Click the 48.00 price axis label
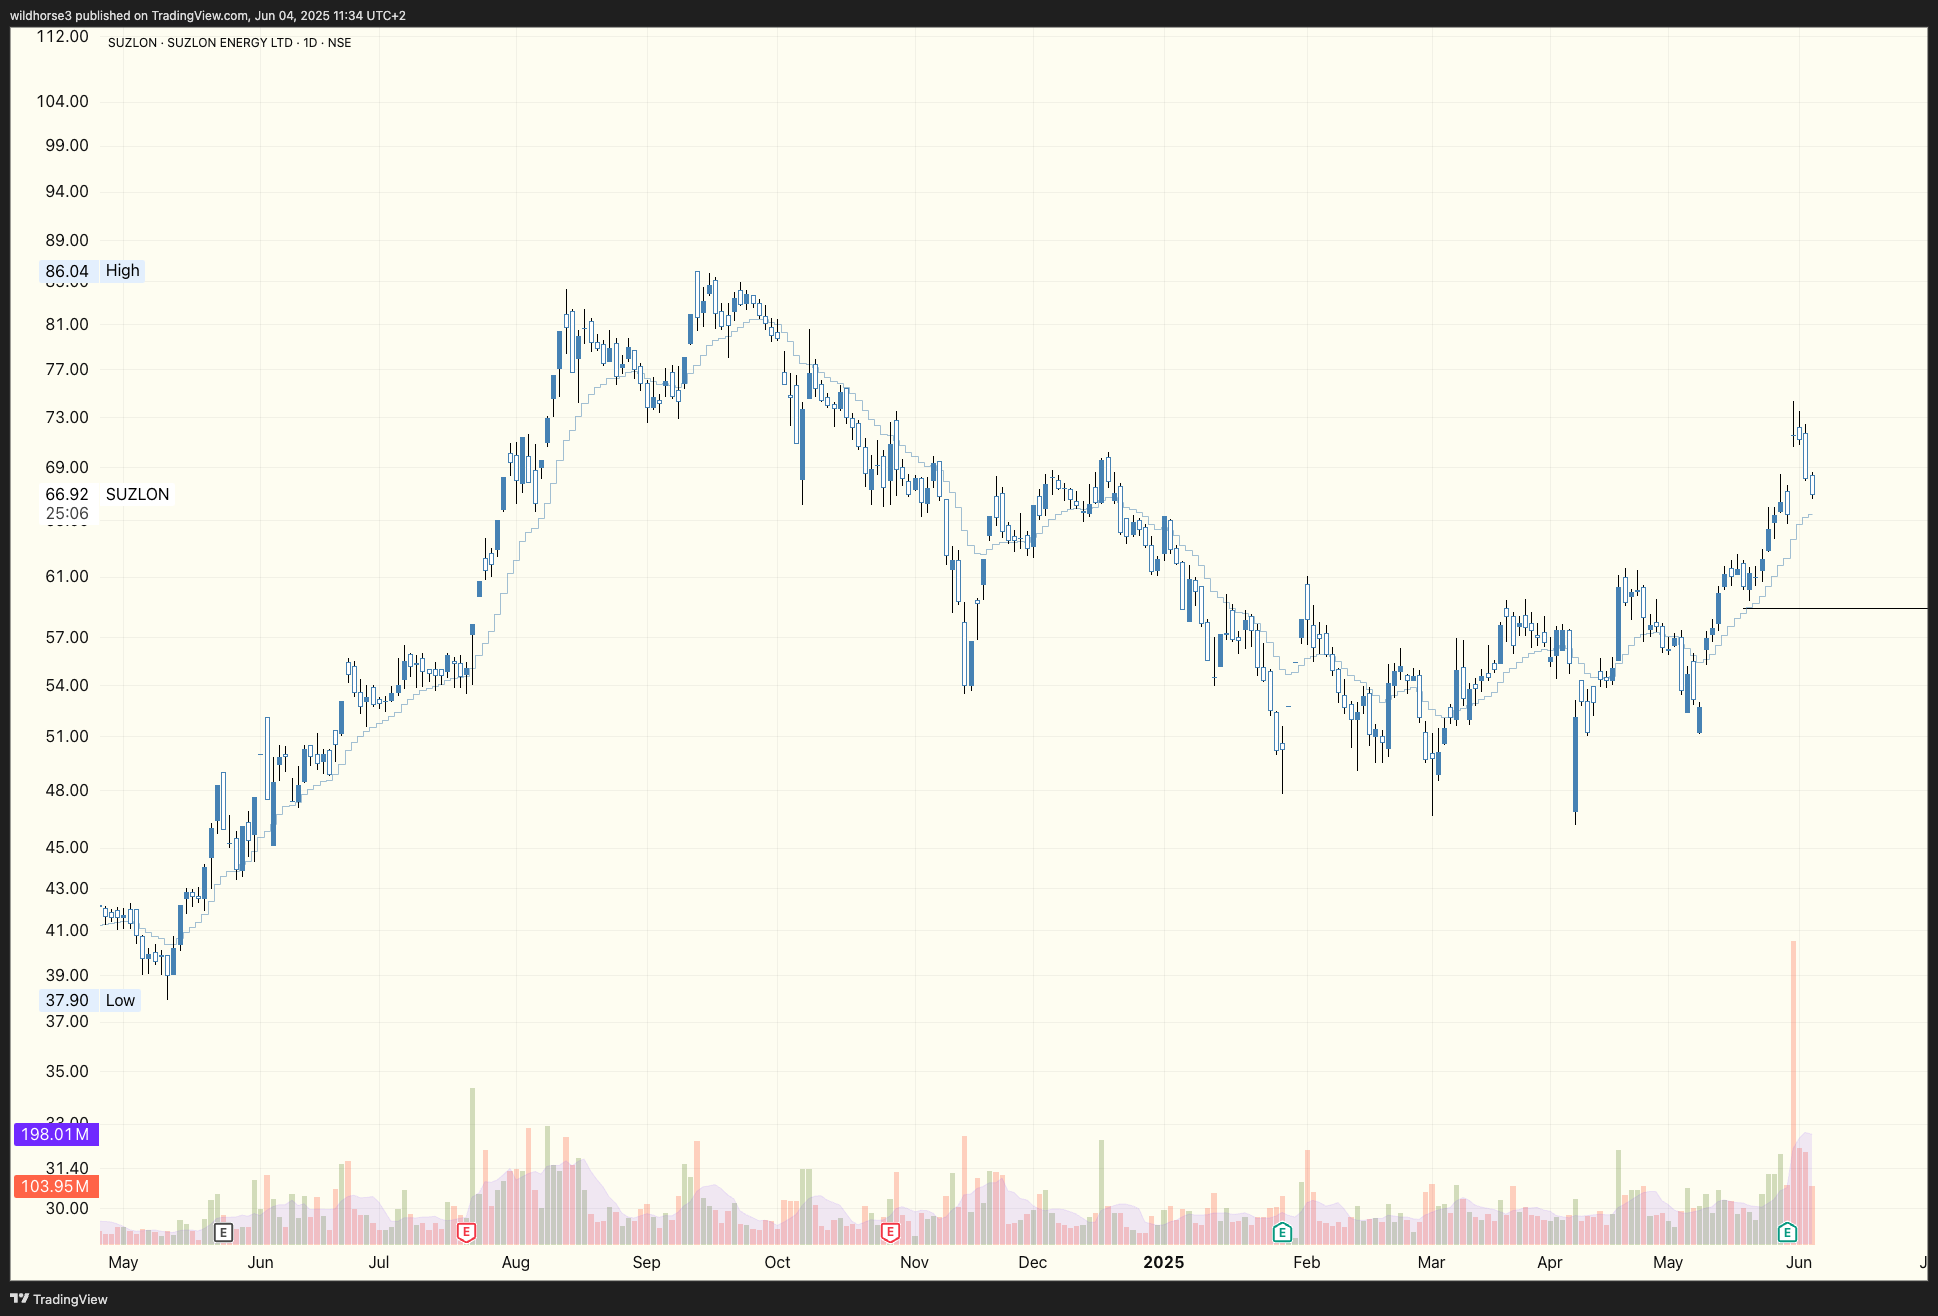Viewport: 1938px width, 1316px height. [67, 790]
